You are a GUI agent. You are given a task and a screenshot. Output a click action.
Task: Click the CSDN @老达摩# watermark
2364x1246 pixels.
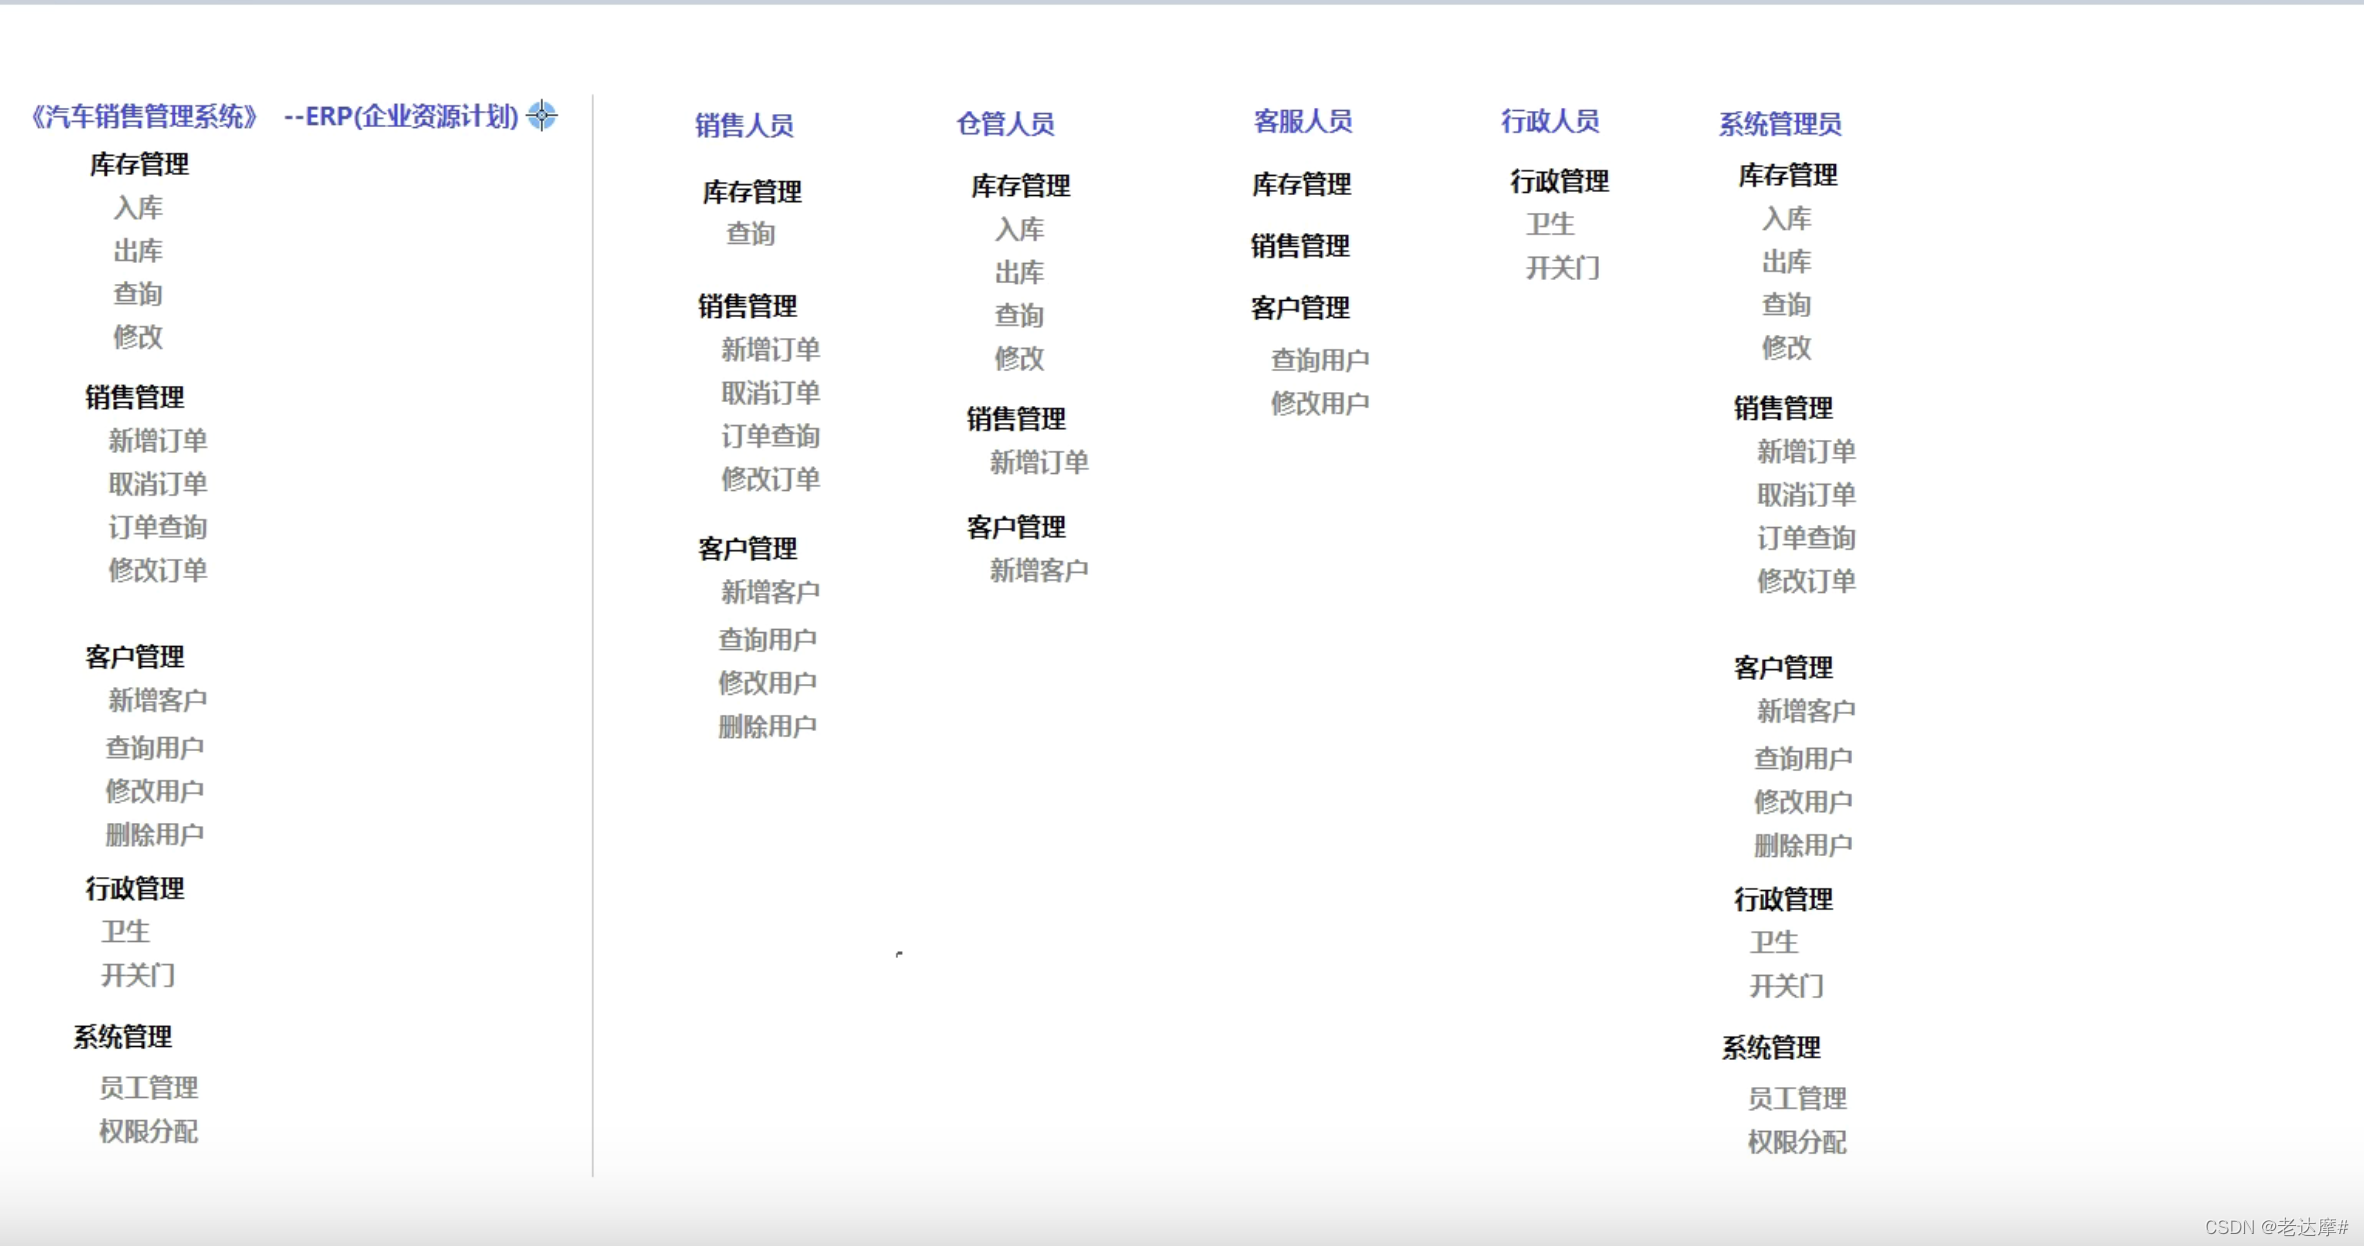(x=2276, y=1227)
